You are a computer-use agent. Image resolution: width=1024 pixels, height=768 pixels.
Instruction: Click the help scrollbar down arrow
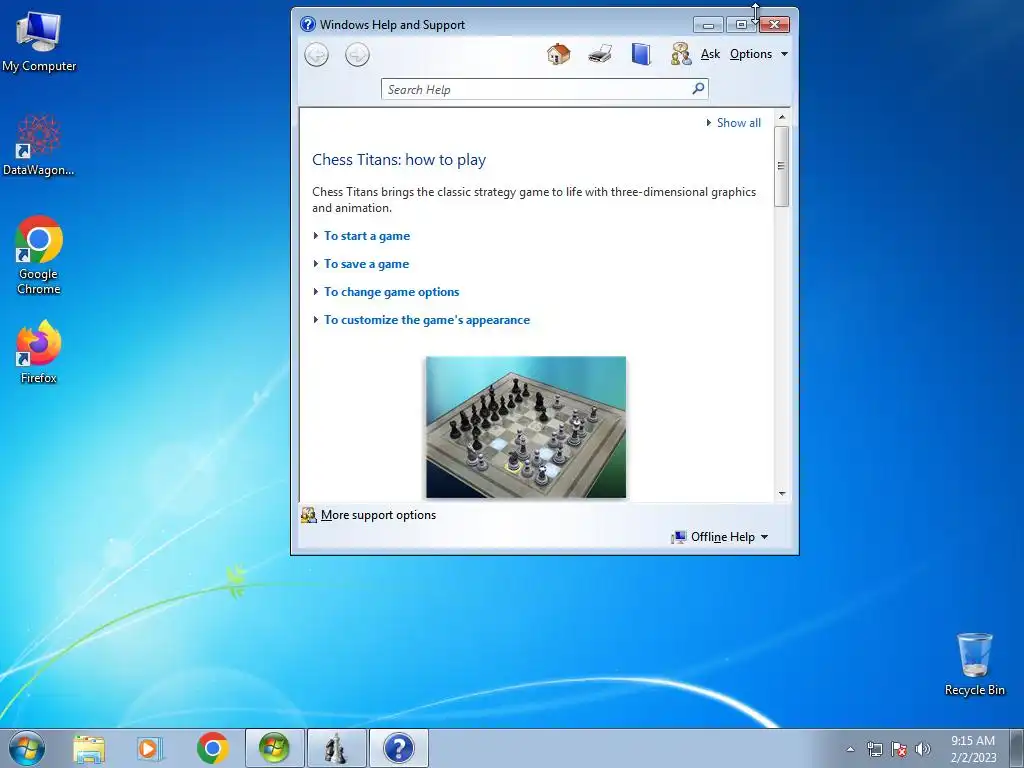[782, 494]
